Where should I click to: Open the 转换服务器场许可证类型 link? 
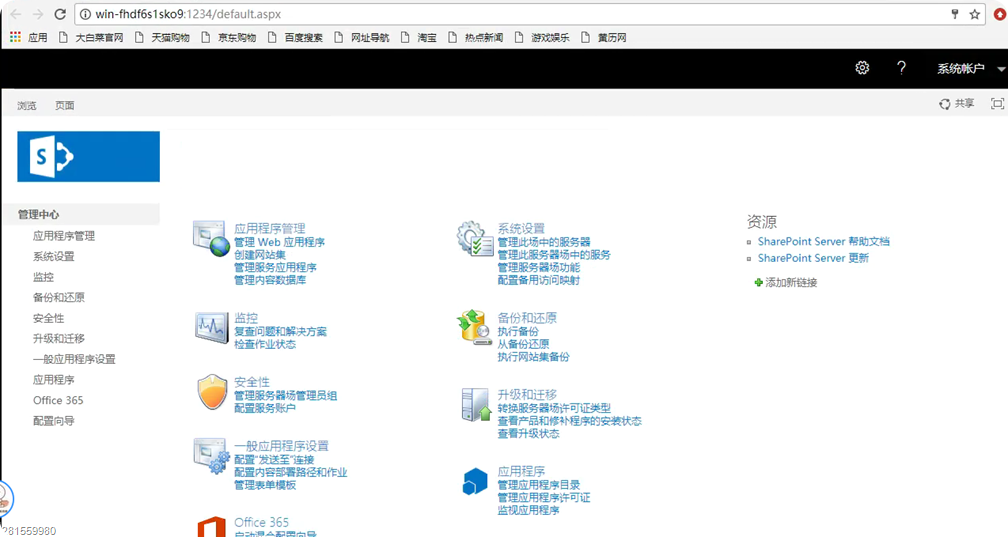pos(554,408)
